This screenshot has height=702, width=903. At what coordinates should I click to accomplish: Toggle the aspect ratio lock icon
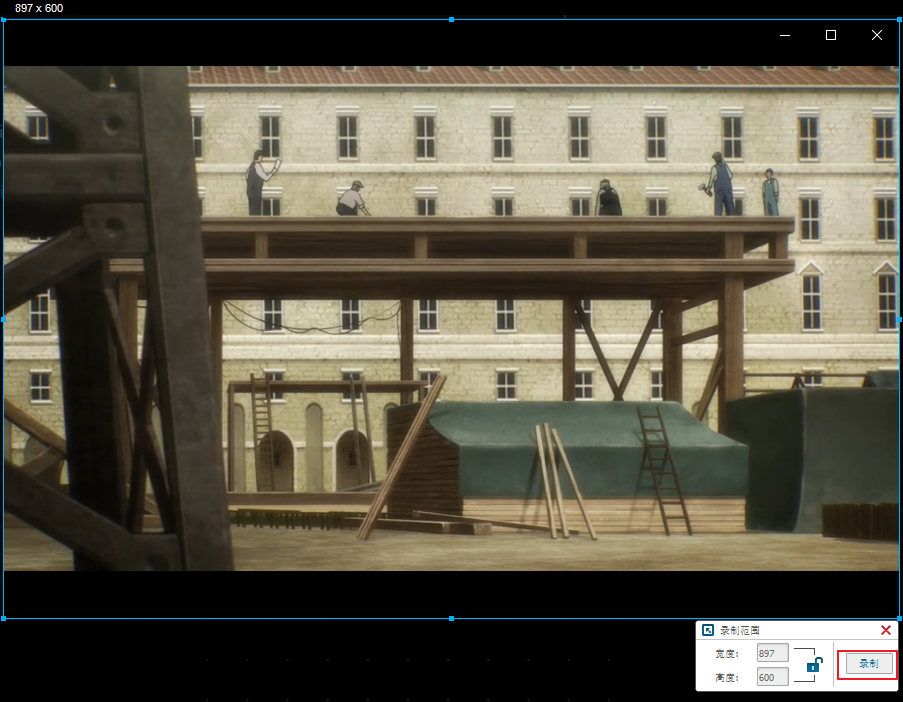[x=814, y=665]
